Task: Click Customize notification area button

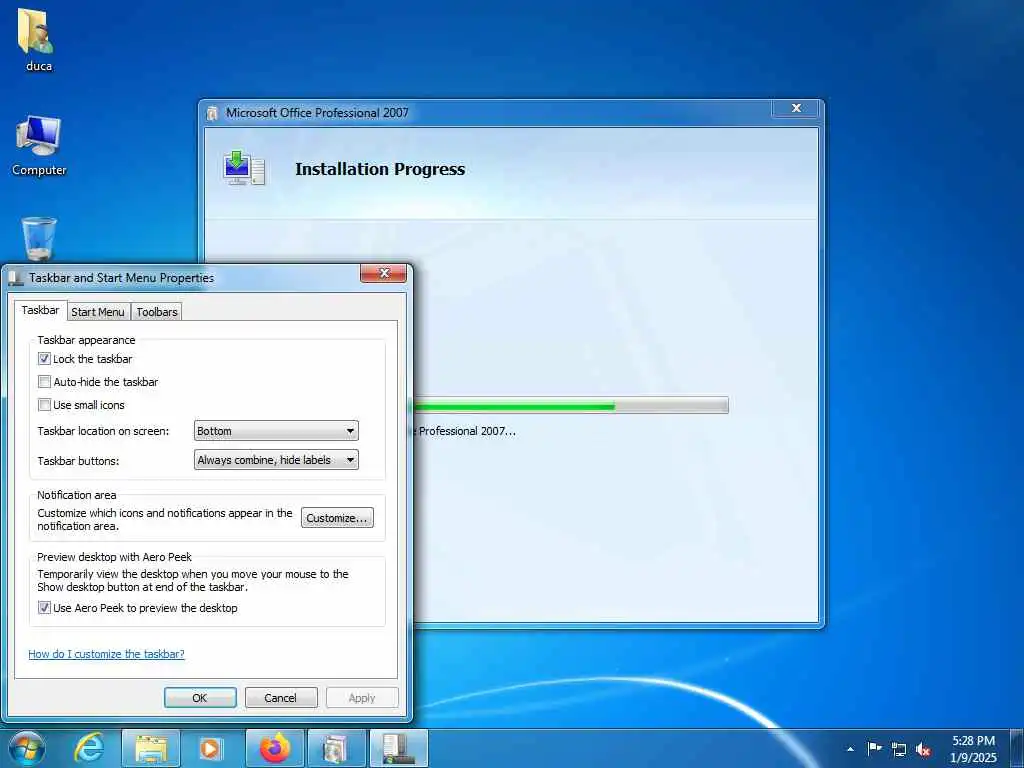Action: click(337, 518)
